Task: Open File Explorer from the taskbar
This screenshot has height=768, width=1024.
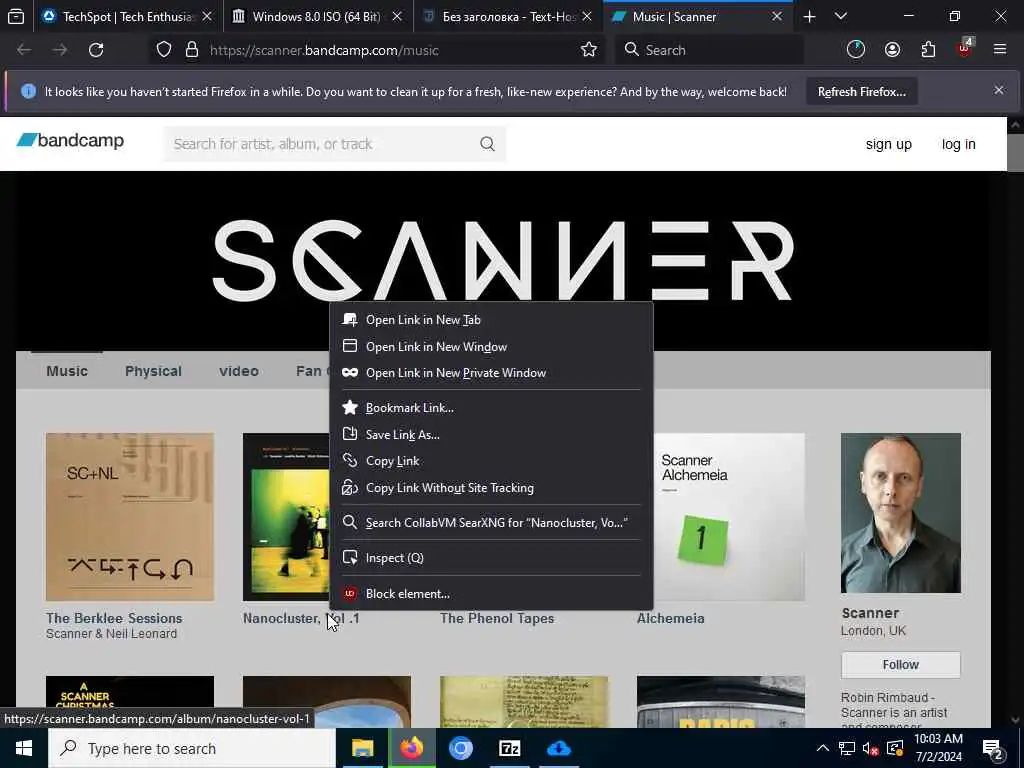Action: 362,748
